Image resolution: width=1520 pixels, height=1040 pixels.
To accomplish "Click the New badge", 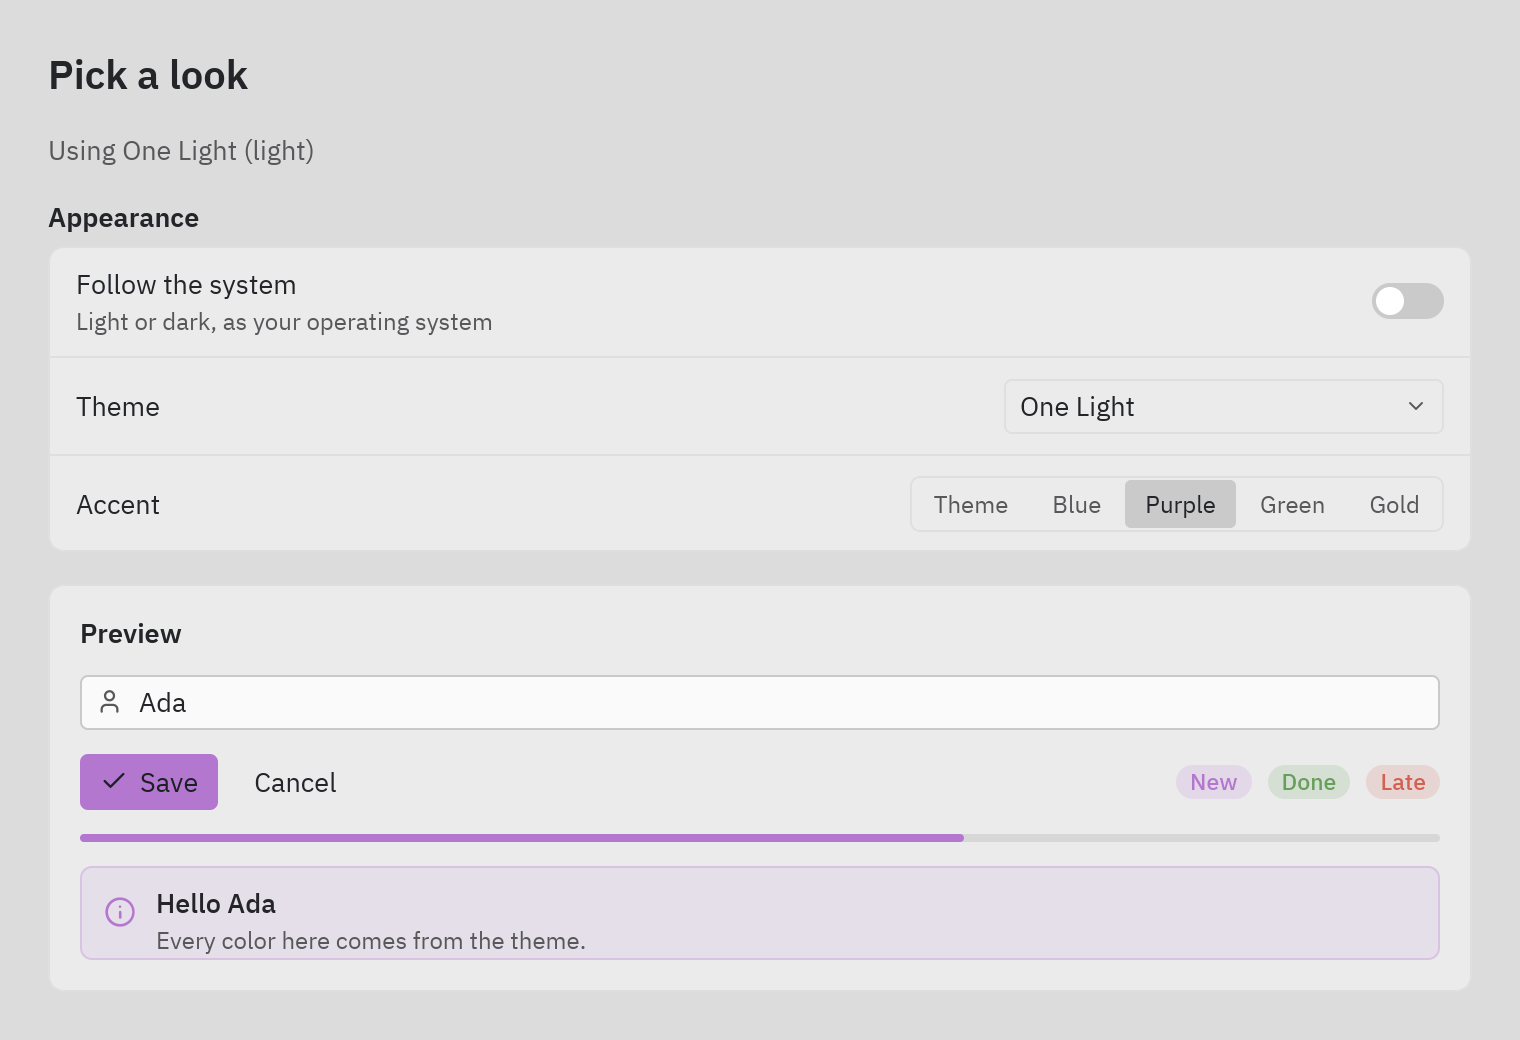I will click(x=1213, y=782).
